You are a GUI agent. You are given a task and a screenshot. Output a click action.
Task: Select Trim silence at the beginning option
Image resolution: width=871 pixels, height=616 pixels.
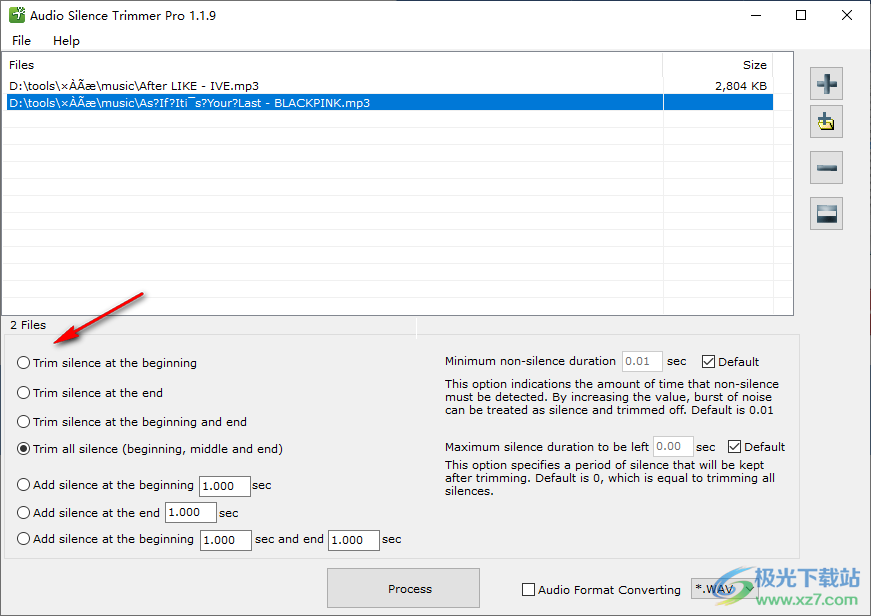[x=24, y=363]
